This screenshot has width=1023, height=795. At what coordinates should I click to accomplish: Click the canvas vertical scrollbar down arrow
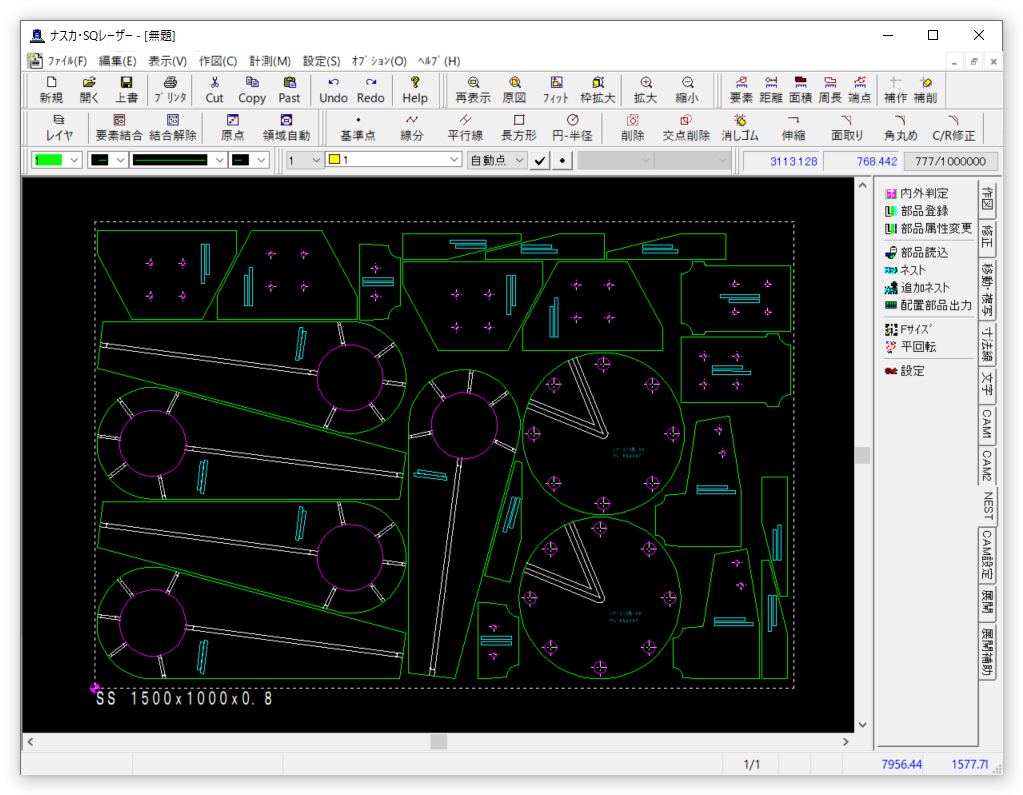pos(863,725)
